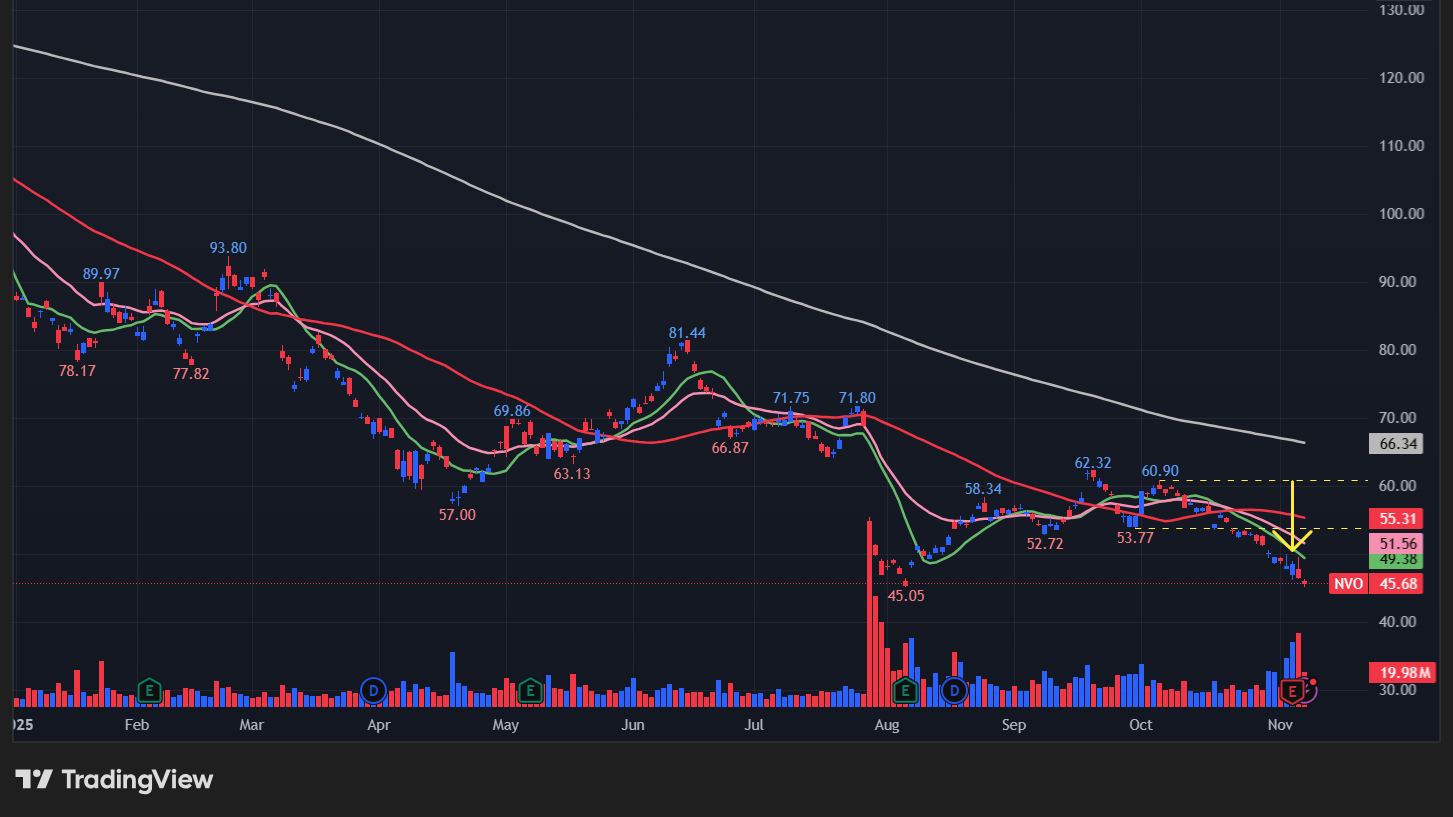Select the green earnings E marker in August

pyautogui.click(x=905, y=689)
